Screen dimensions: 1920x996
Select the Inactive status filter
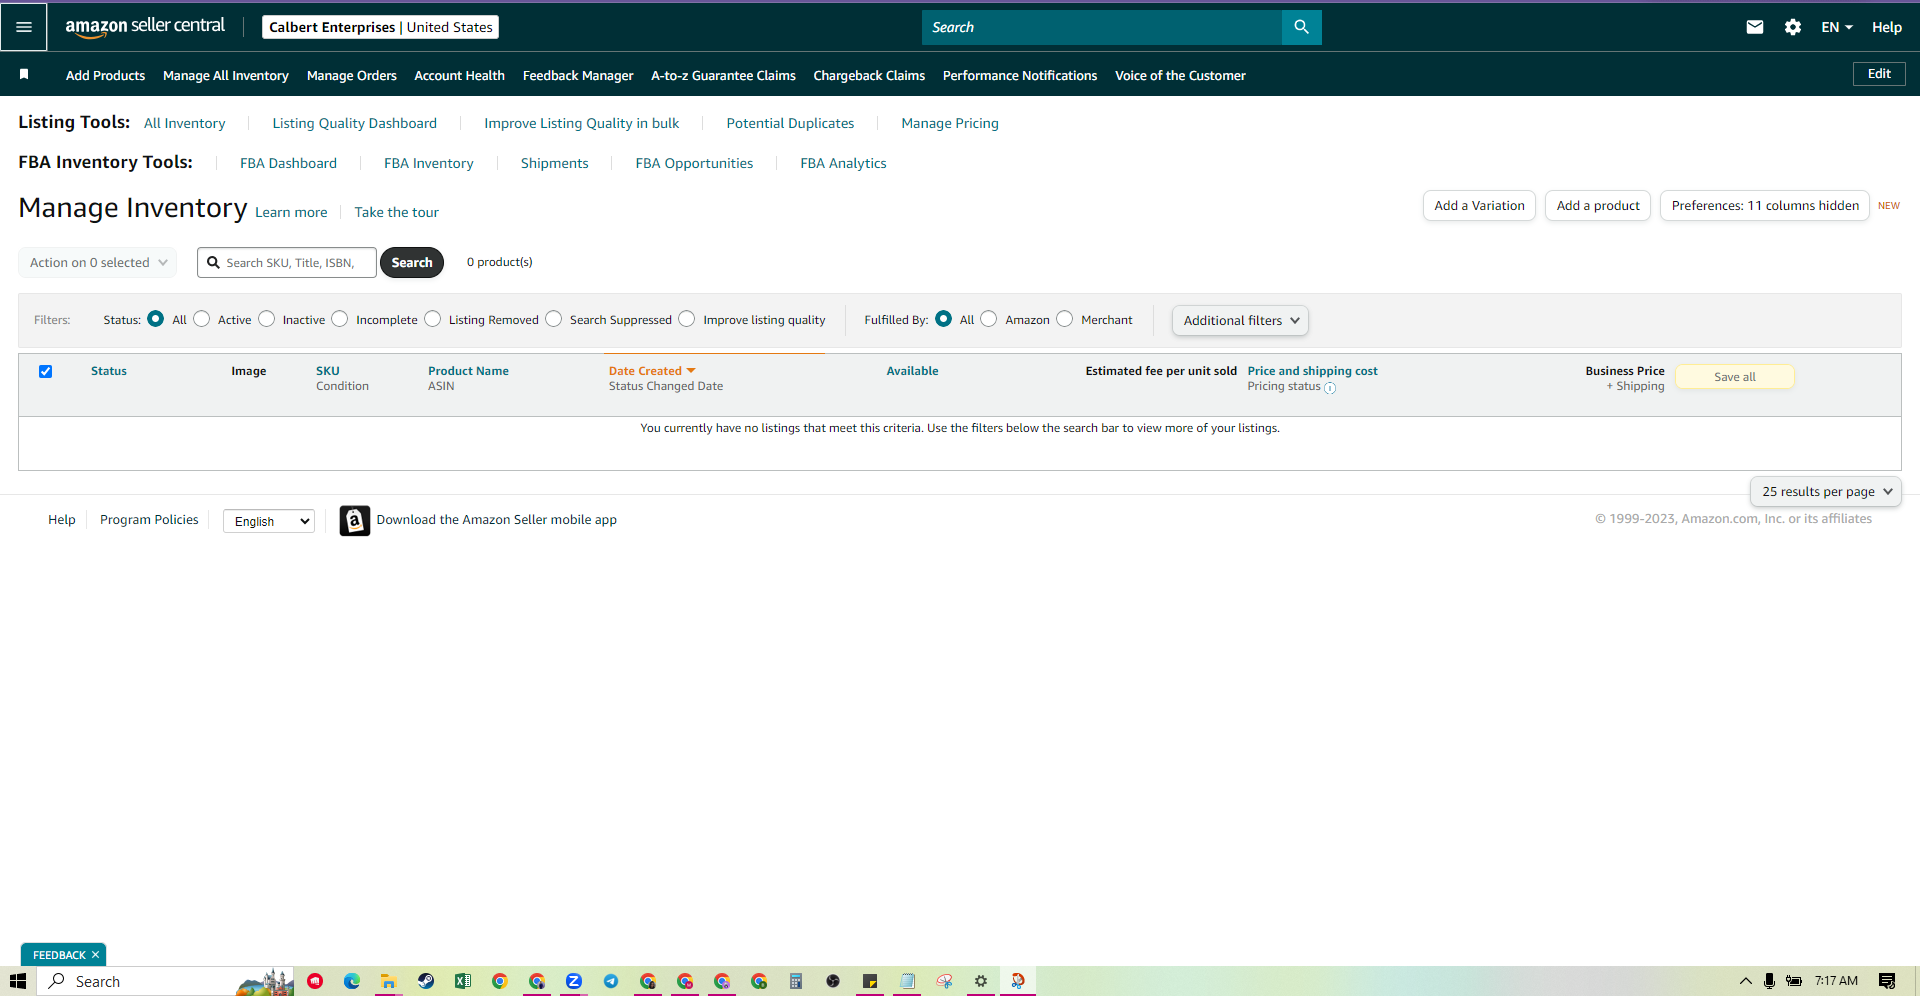267,319
